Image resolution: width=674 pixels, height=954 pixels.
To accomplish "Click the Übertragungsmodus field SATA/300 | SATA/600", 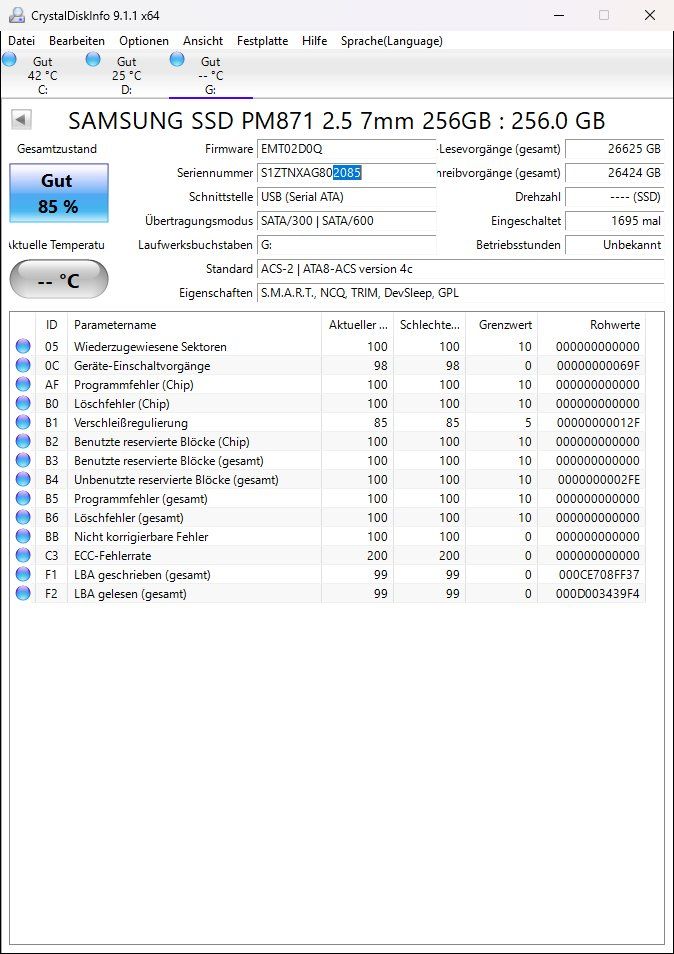I will pyautogui.click(x=347, y=221).
